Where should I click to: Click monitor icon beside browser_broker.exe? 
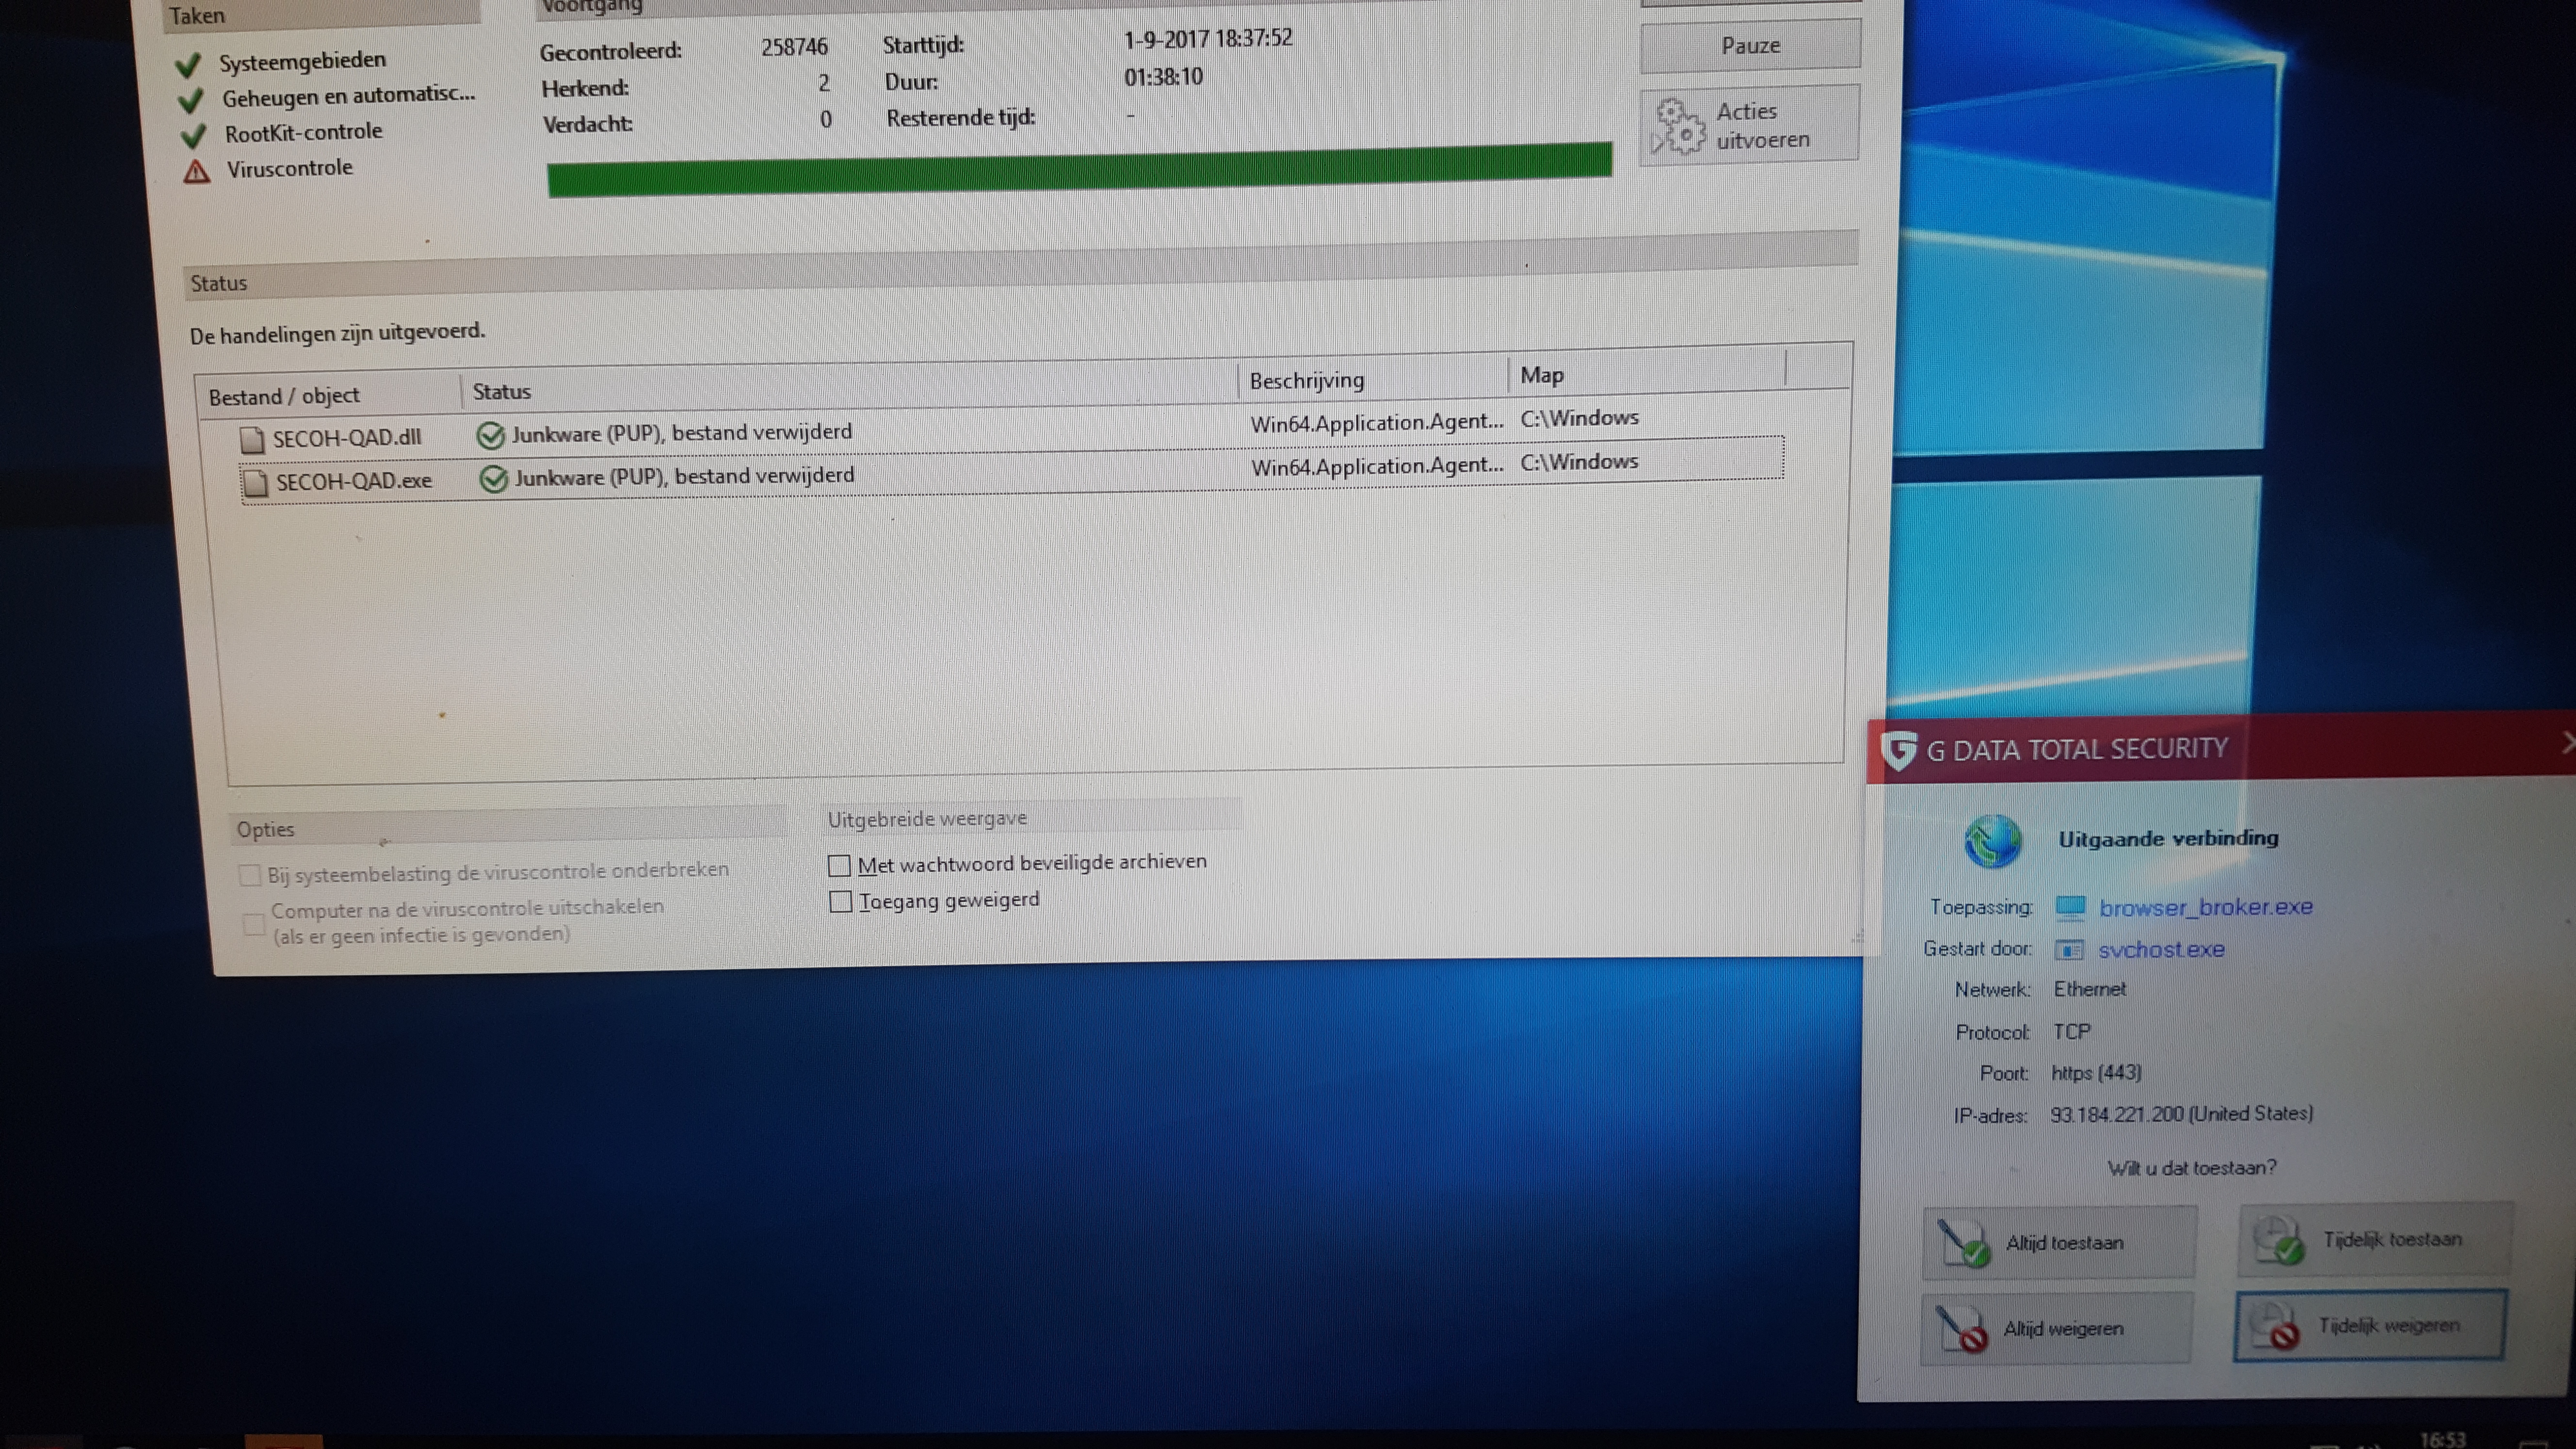pyautogui.click(x=2070, y=908)
